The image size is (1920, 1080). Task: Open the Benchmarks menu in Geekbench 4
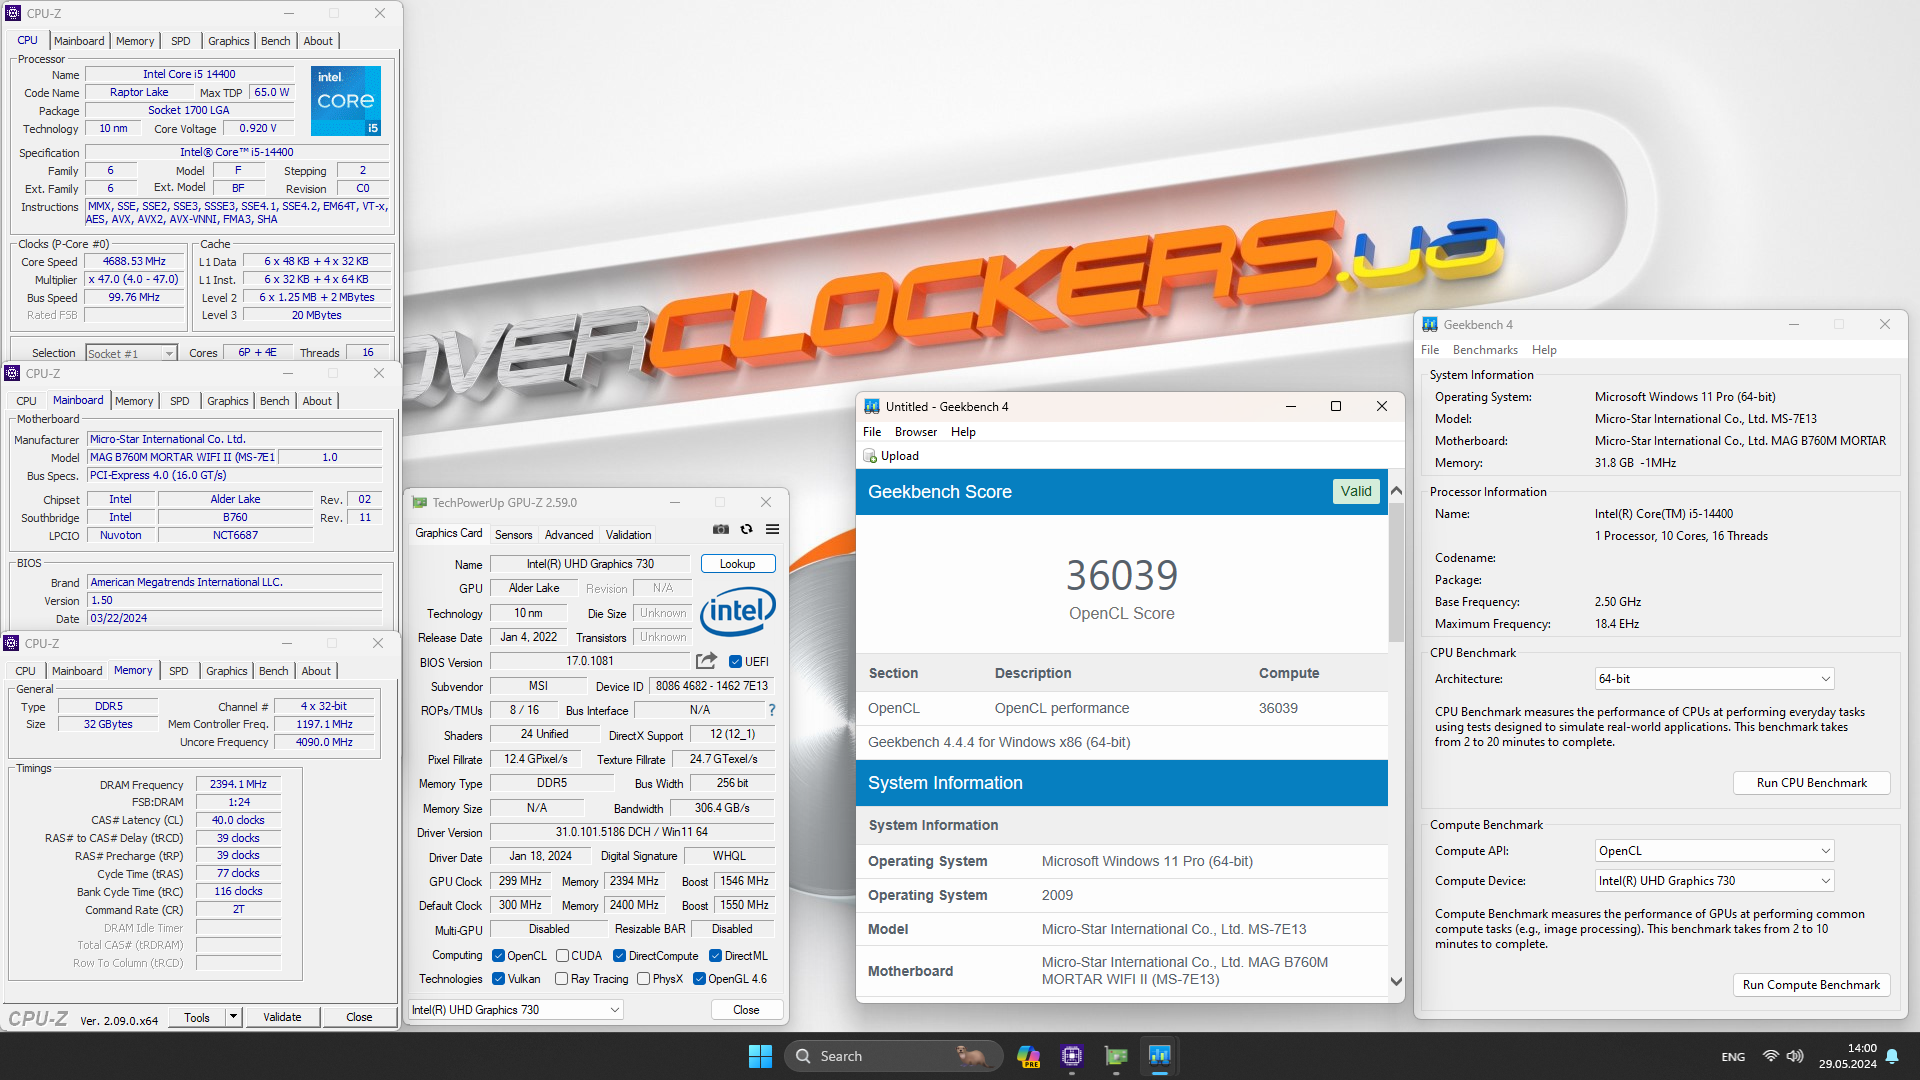click(x=1485, y=350)
